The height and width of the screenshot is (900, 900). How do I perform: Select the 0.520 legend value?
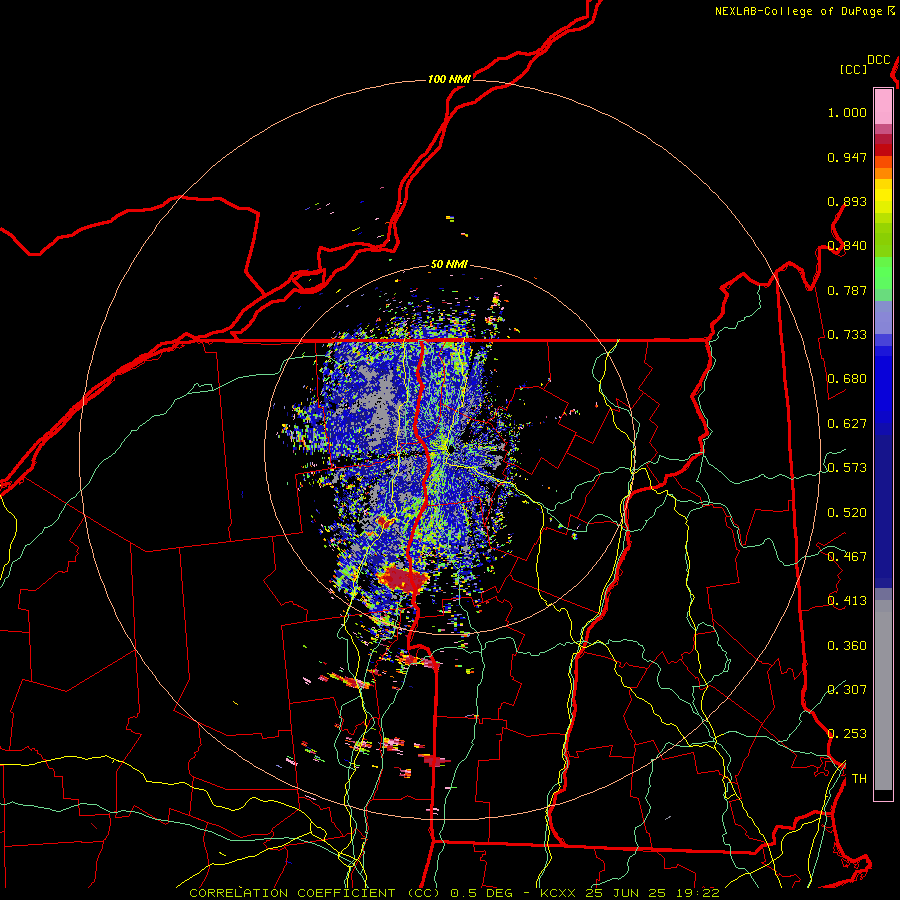(847, 513)
